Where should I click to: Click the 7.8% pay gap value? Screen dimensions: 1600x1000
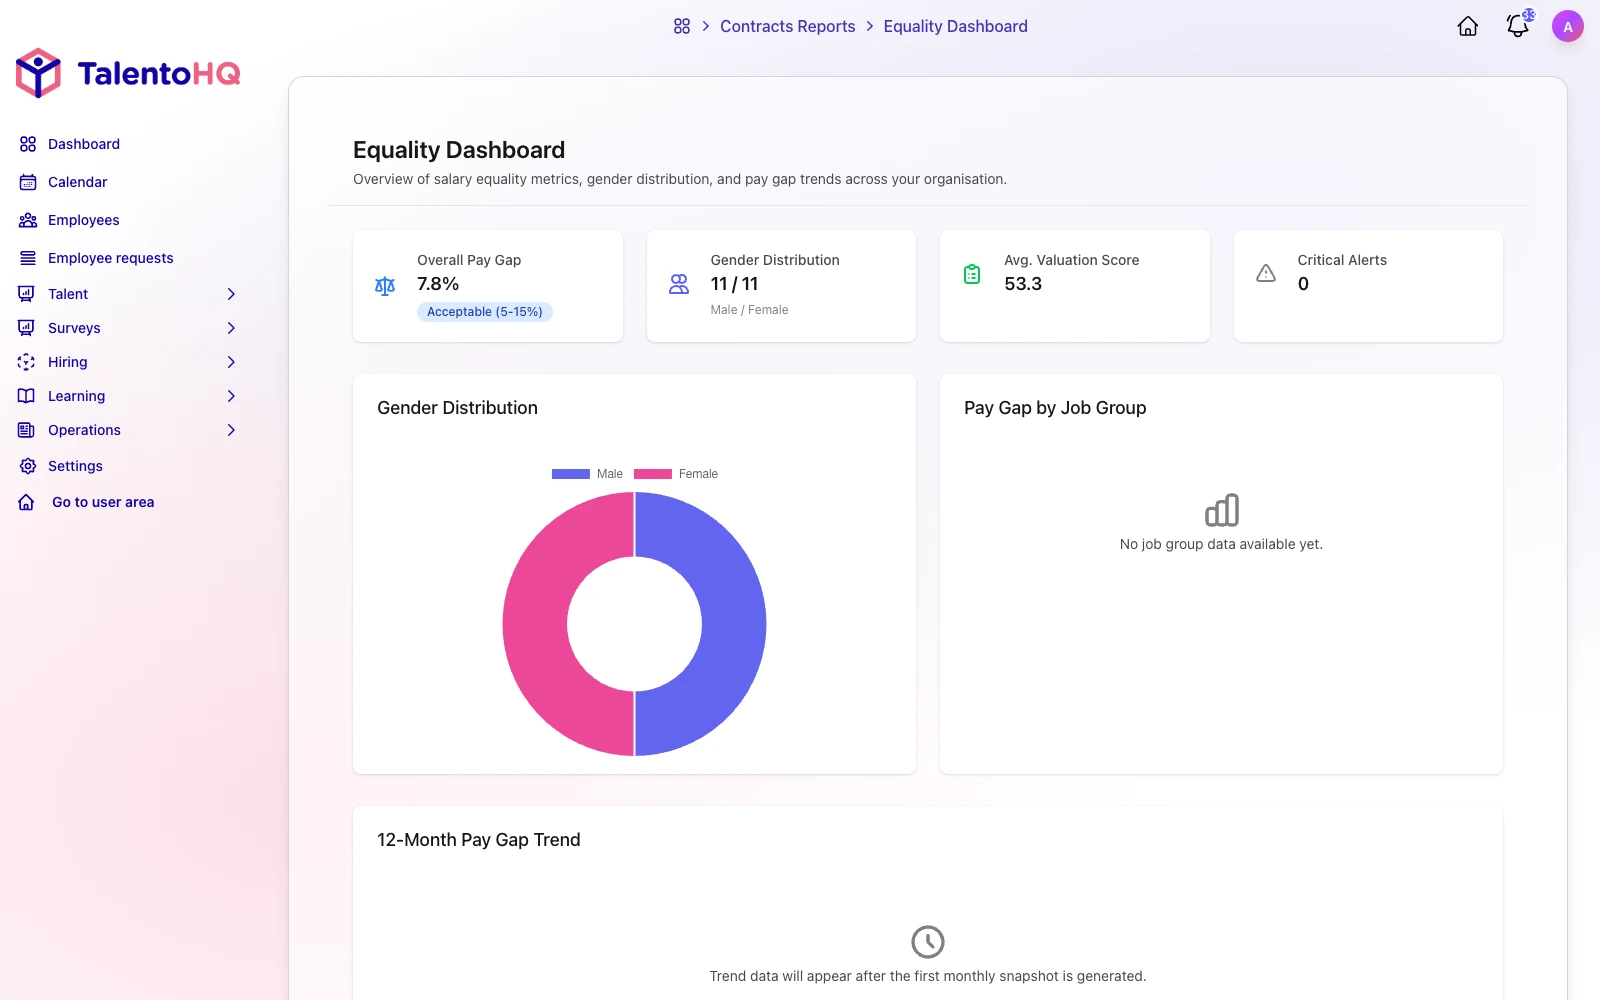click(x=438, y=284)
